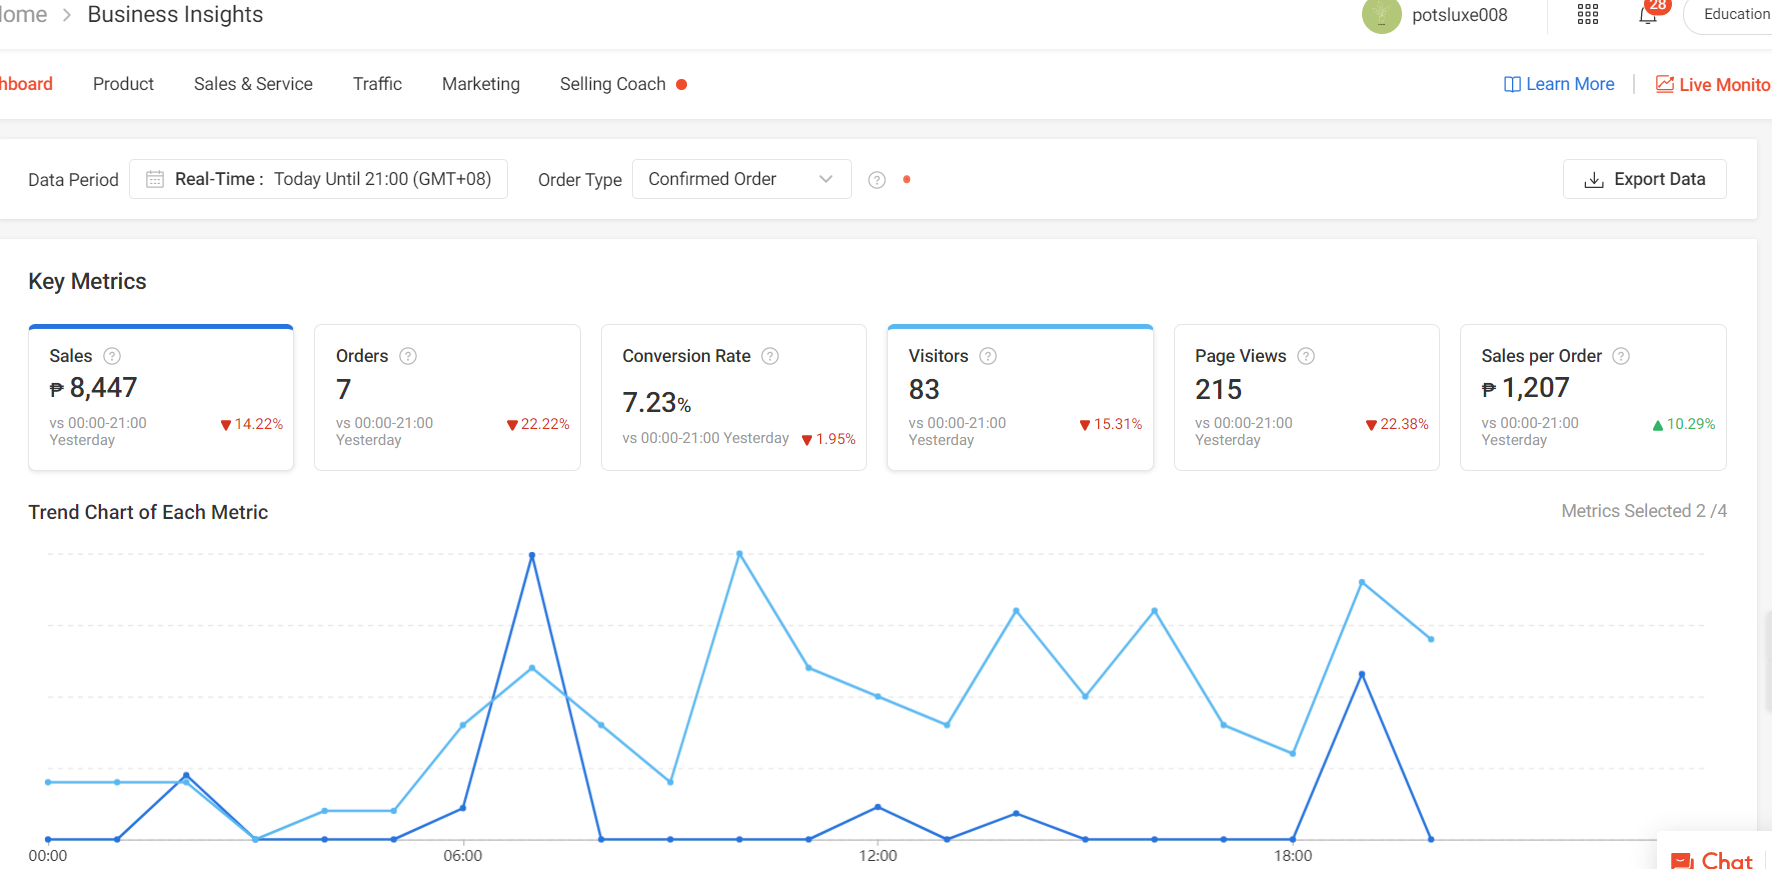
Task: Click the help icon beside Order Type
Action: tap(877, 180)
